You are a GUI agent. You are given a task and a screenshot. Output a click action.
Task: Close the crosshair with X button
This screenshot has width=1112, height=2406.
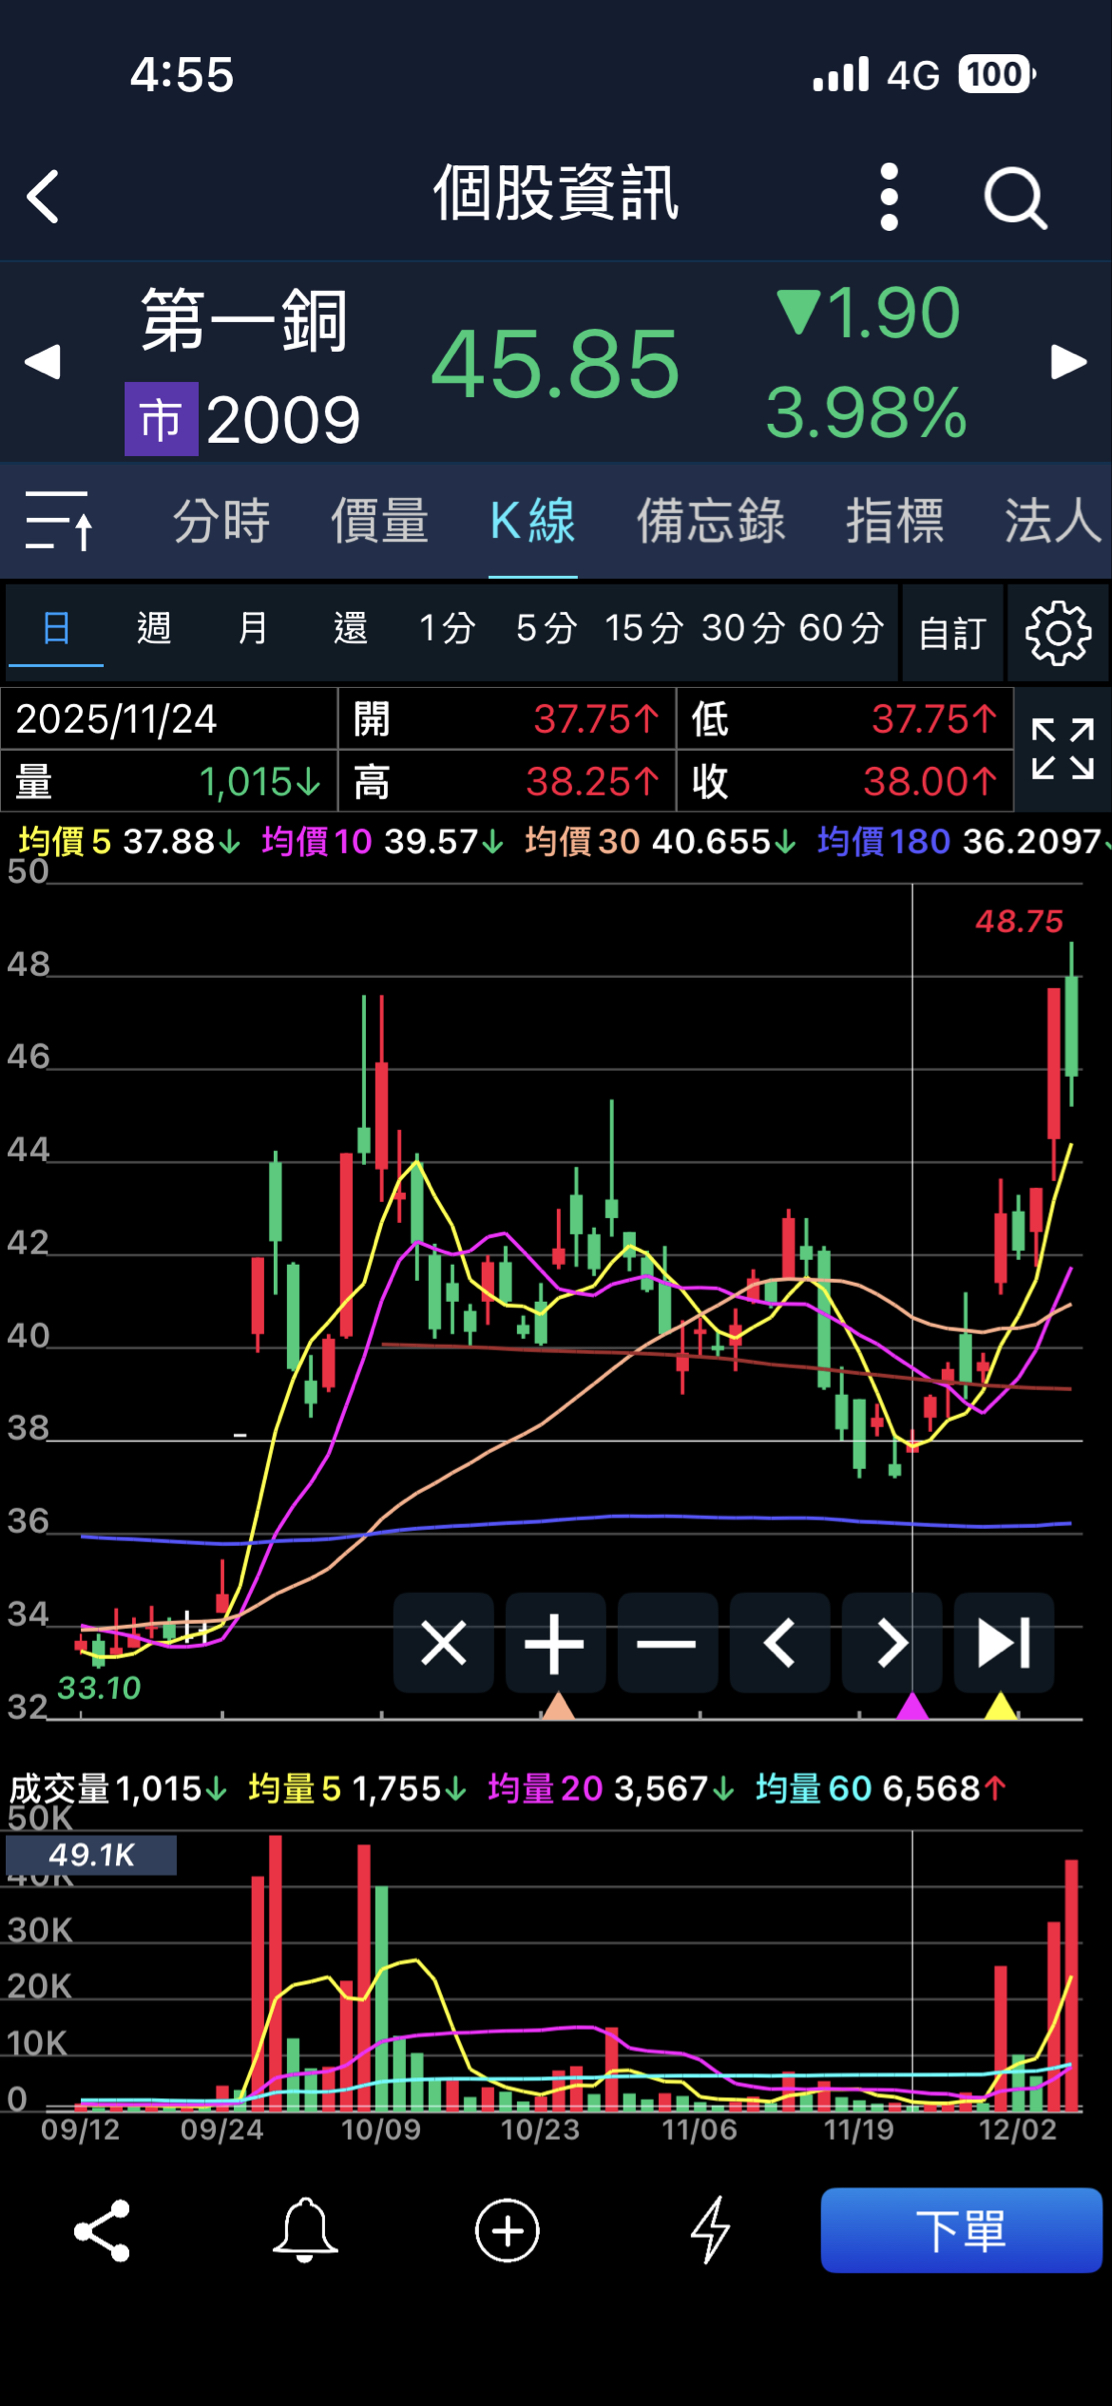(443, 1643)
